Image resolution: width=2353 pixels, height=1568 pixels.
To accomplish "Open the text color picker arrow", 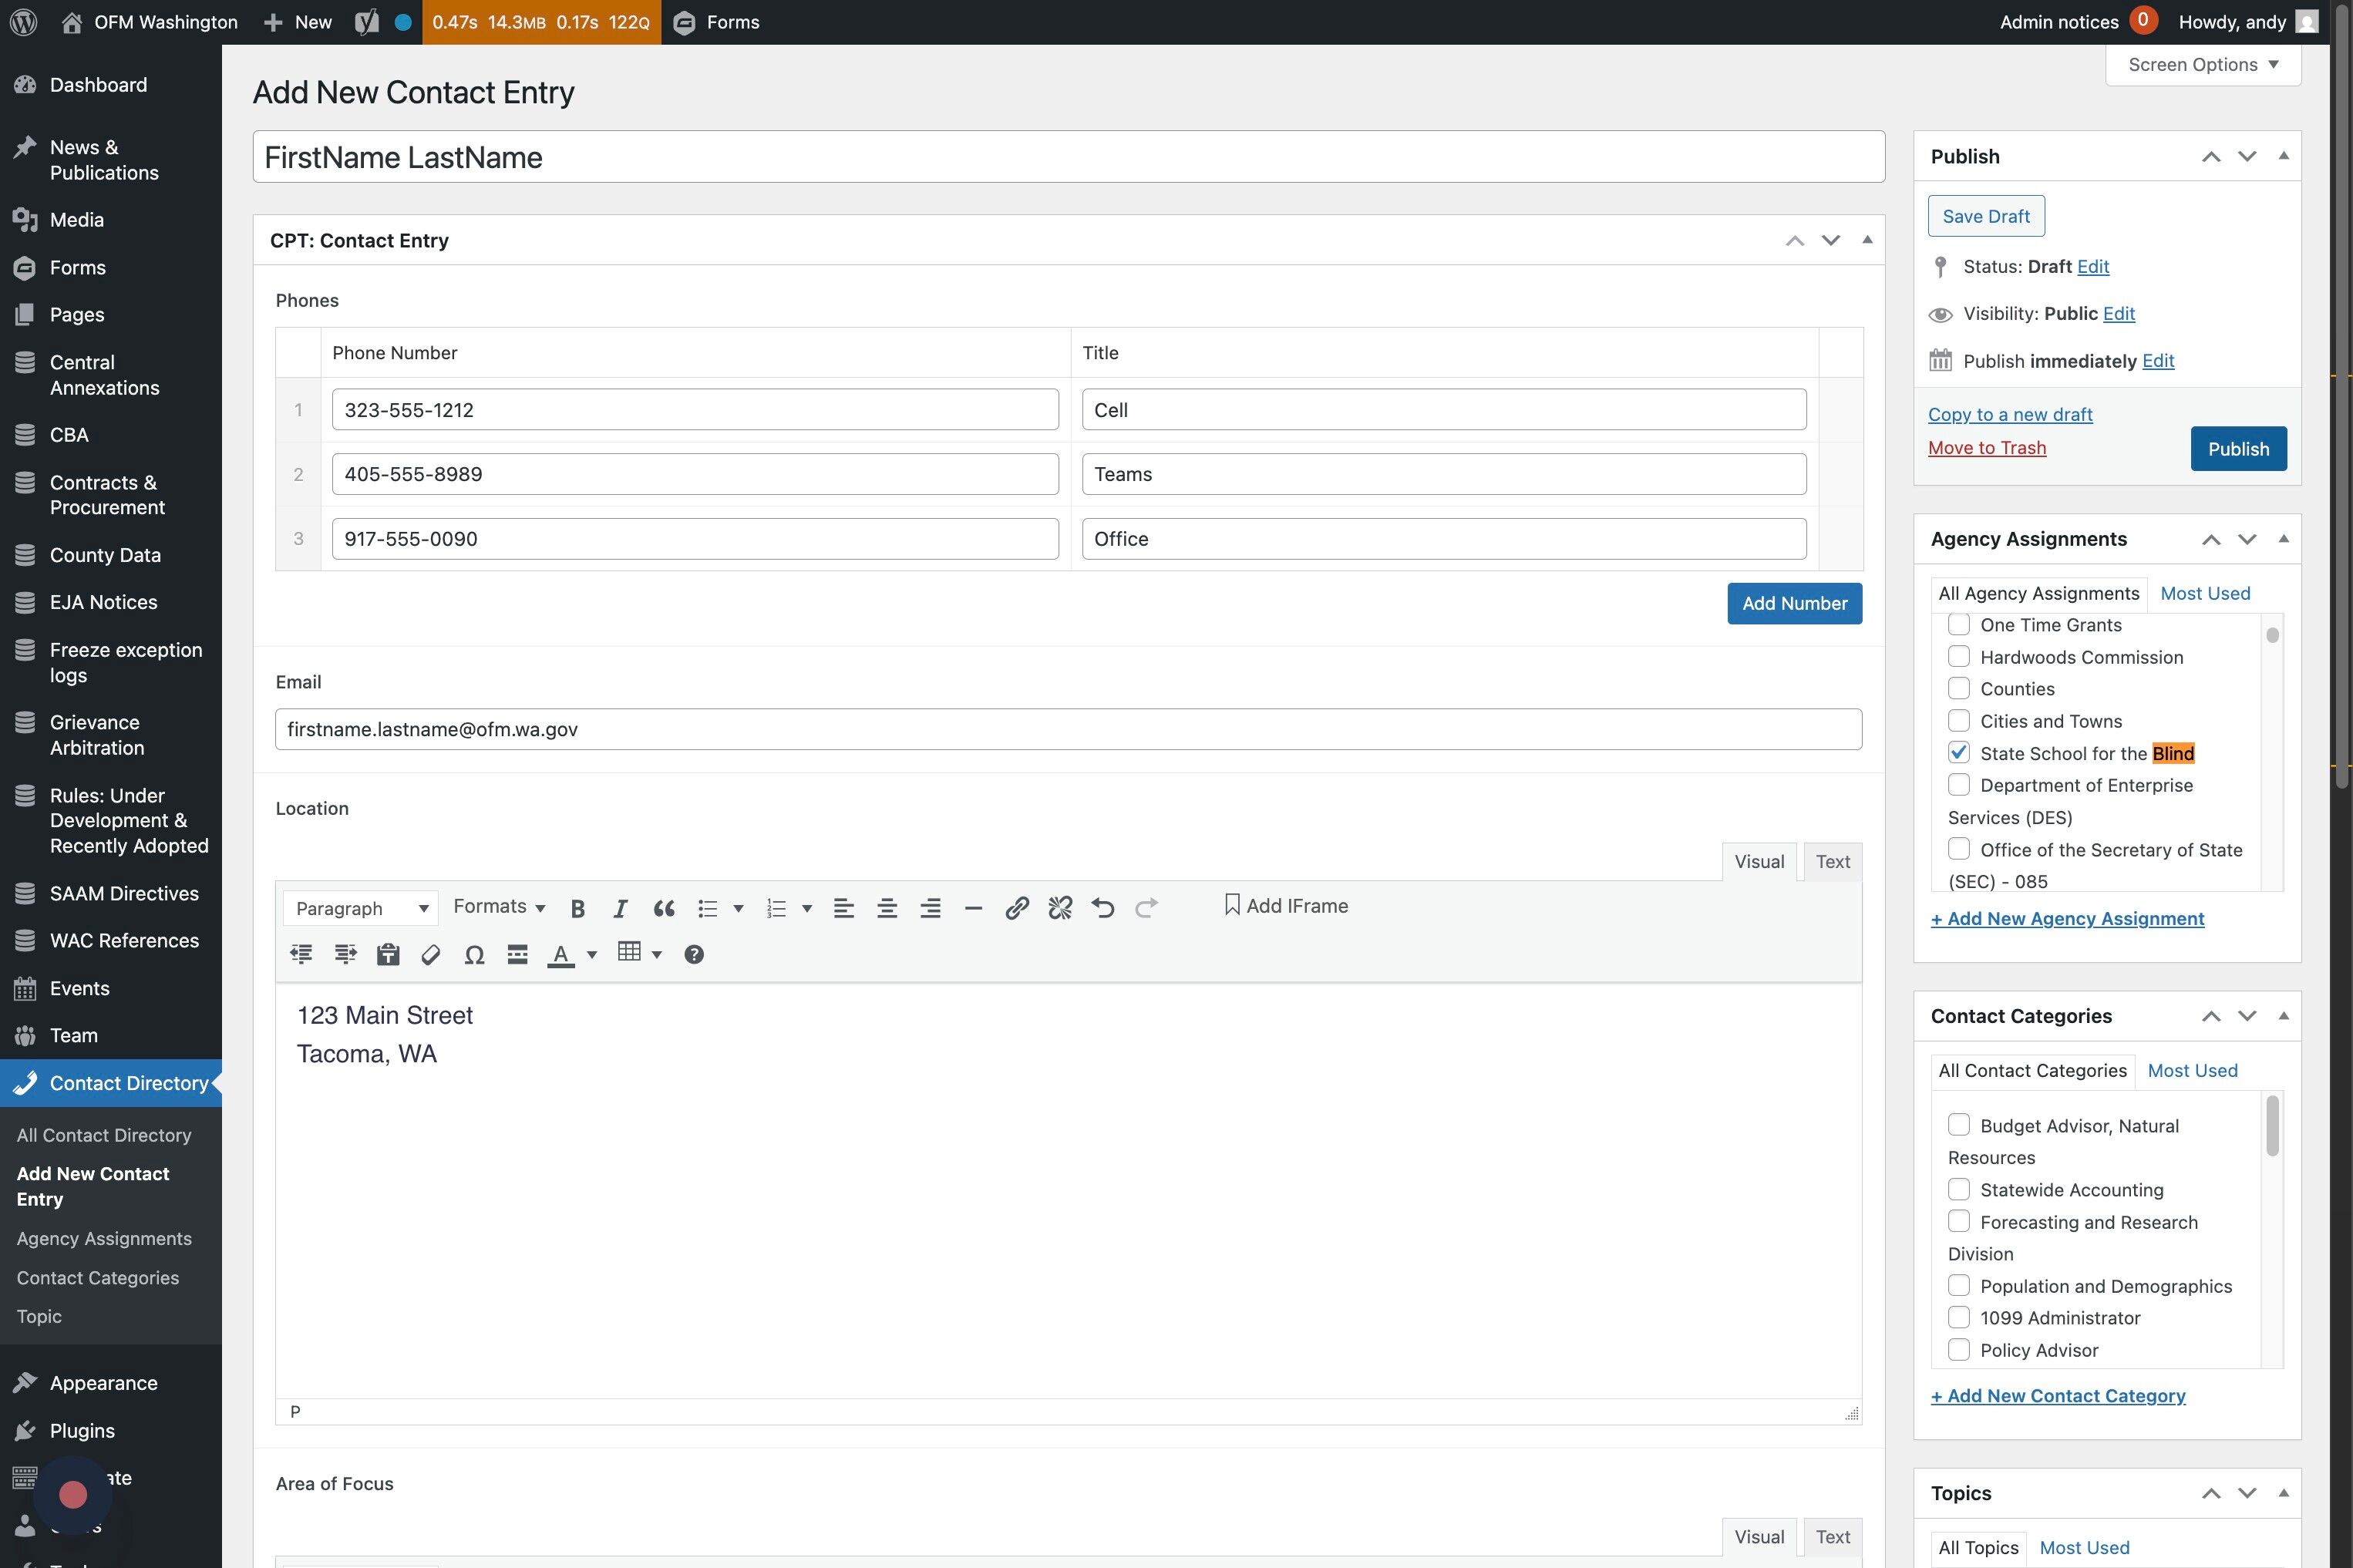I will point(592,955).
